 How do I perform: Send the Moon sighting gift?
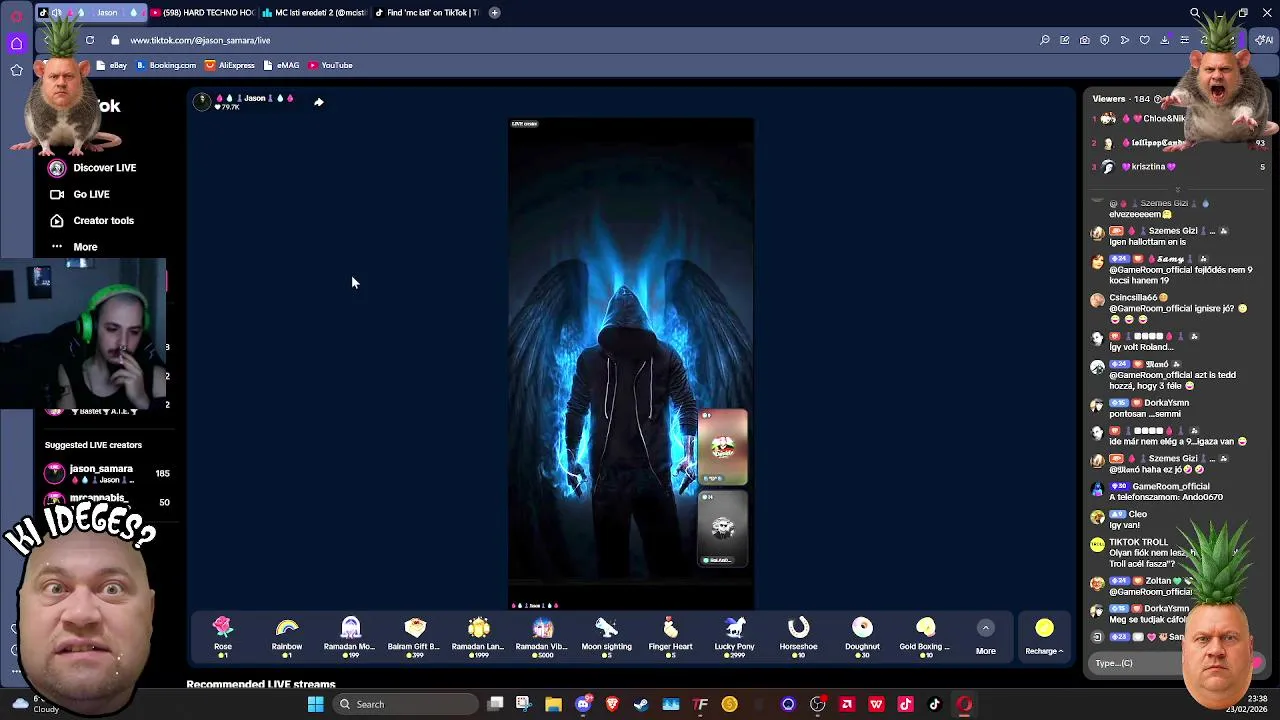click(606, 635)
